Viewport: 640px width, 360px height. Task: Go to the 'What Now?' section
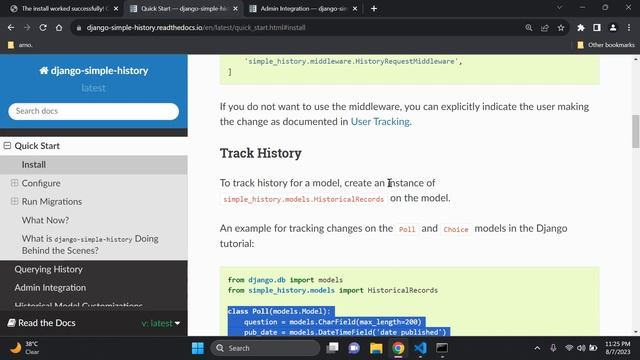click(x=45, y=220)
